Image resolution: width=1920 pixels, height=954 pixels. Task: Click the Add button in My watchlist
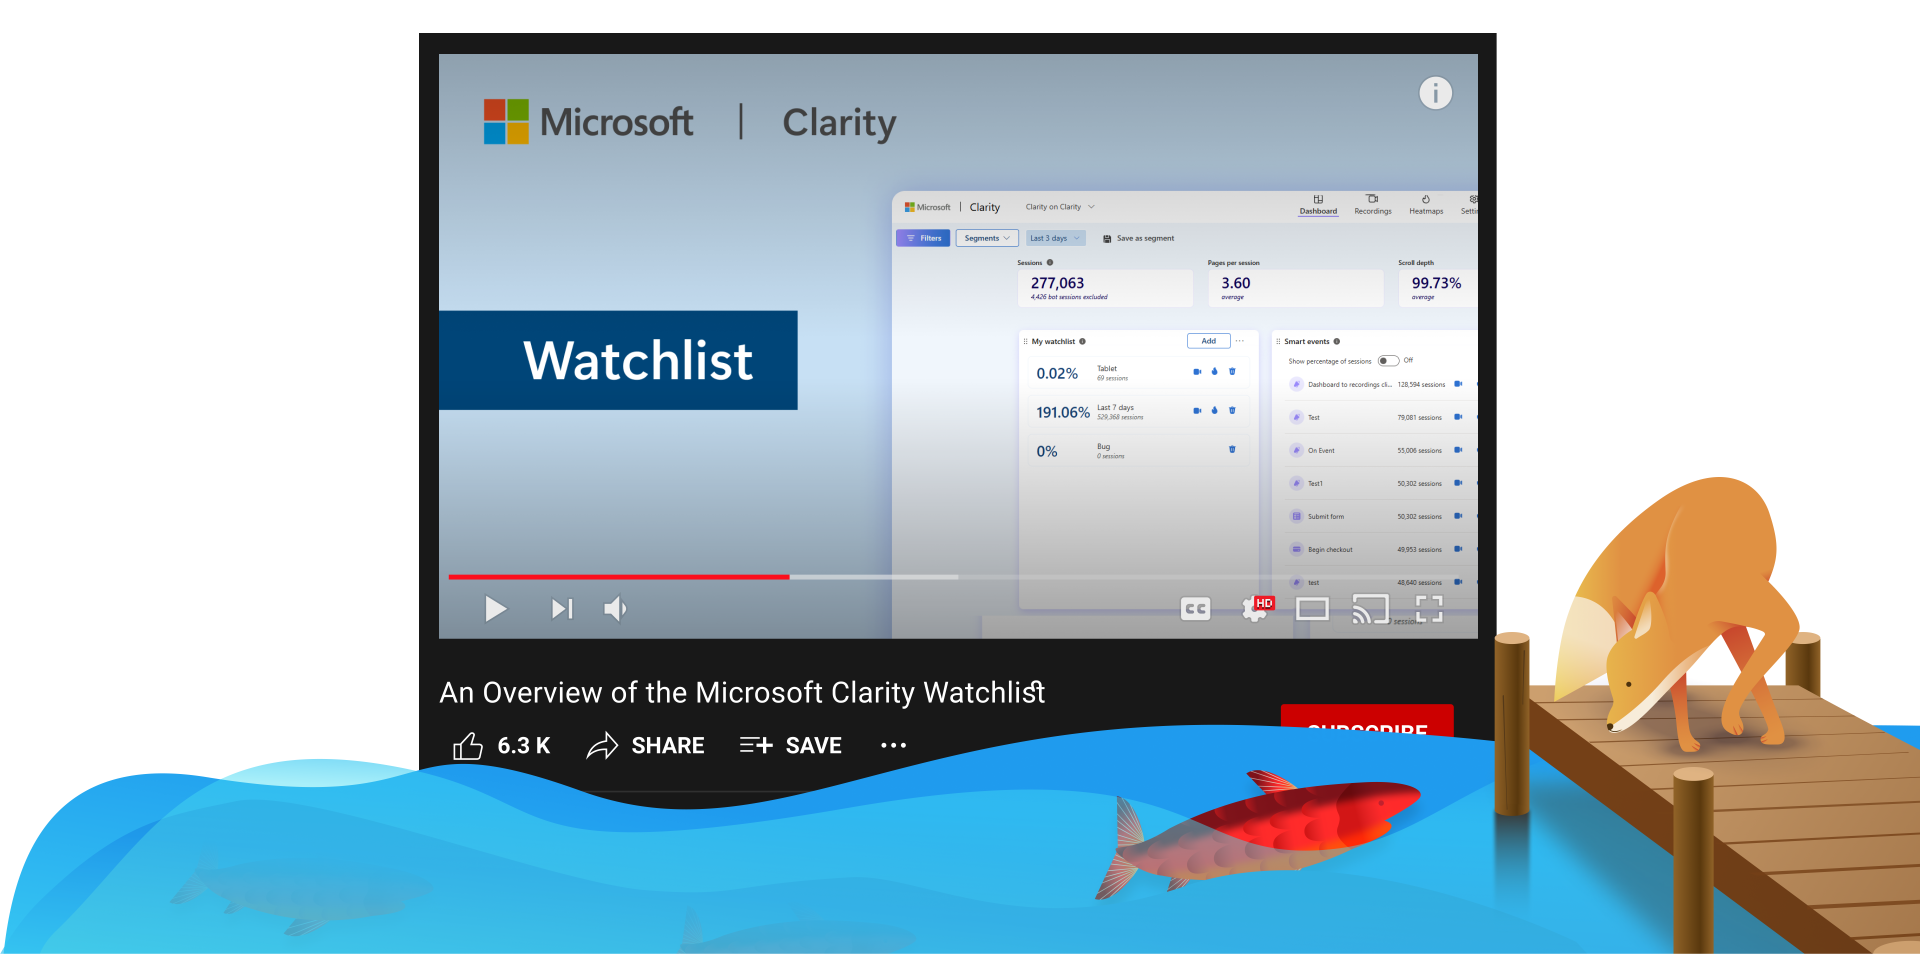click(1208, 341)
